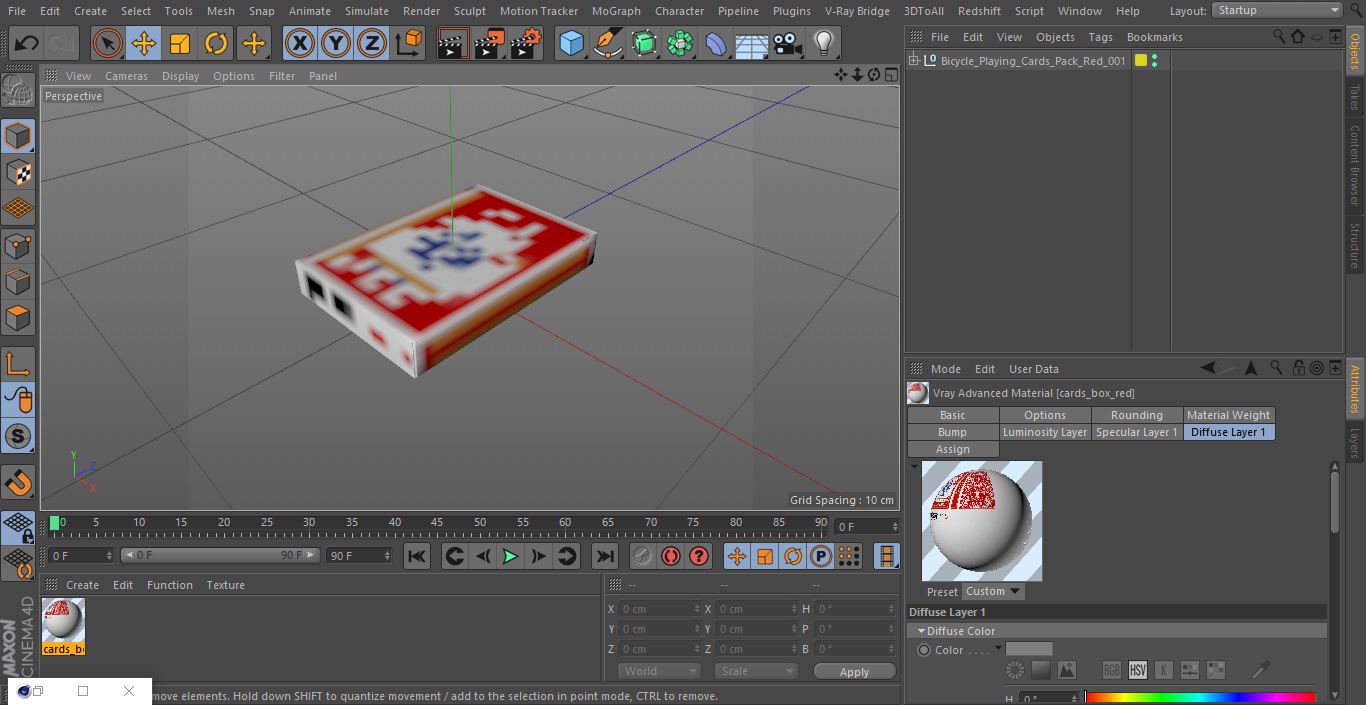1366x705 pixels.
Task: Add a Floor environment object
Action: click(752, 44)
